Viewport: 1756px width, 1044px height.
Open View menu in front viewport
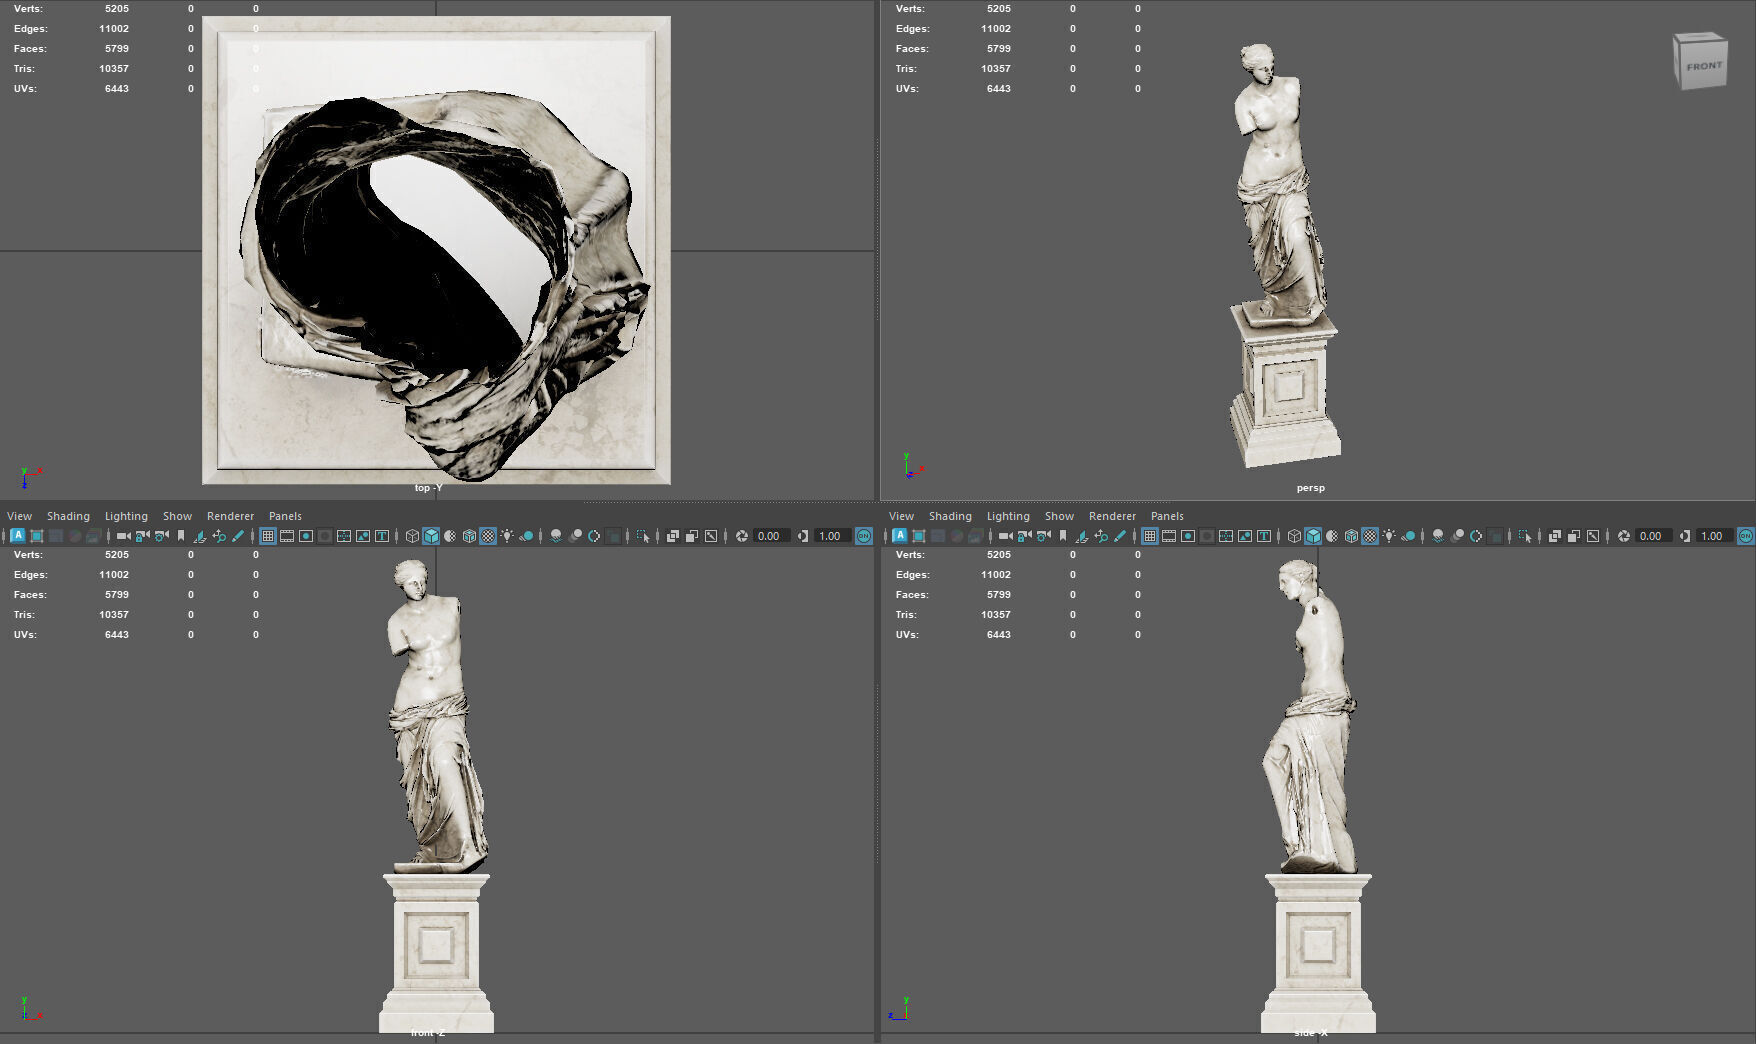(x=19, y=516)
